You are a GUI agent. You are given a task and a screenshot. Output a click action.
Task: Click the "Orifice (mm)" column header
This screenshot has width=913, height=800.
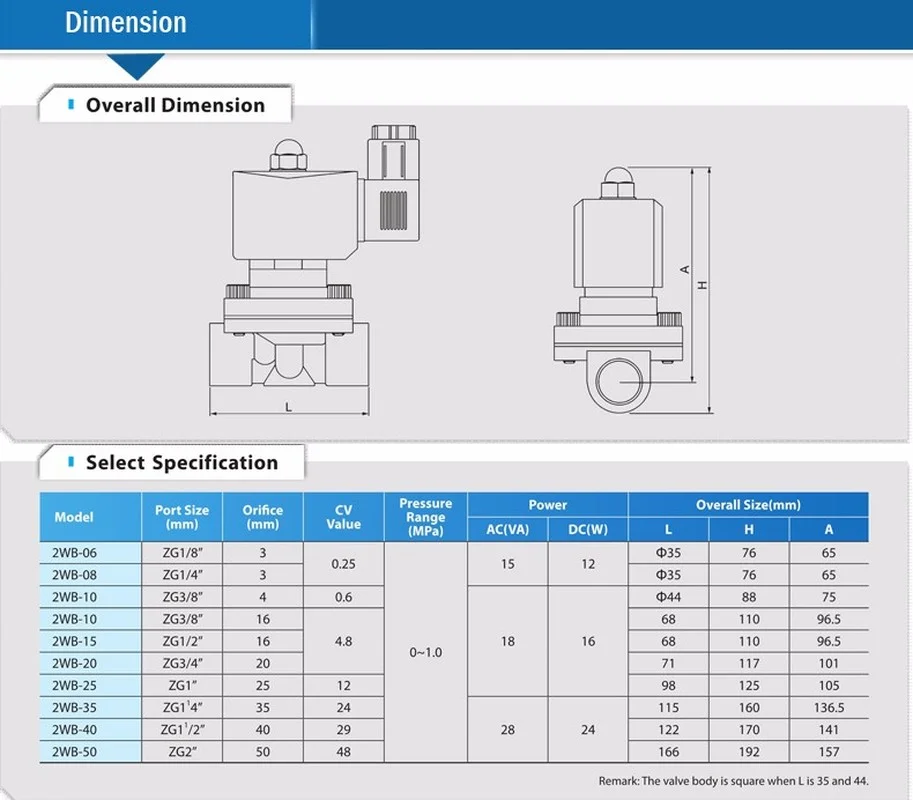(263, 517)
